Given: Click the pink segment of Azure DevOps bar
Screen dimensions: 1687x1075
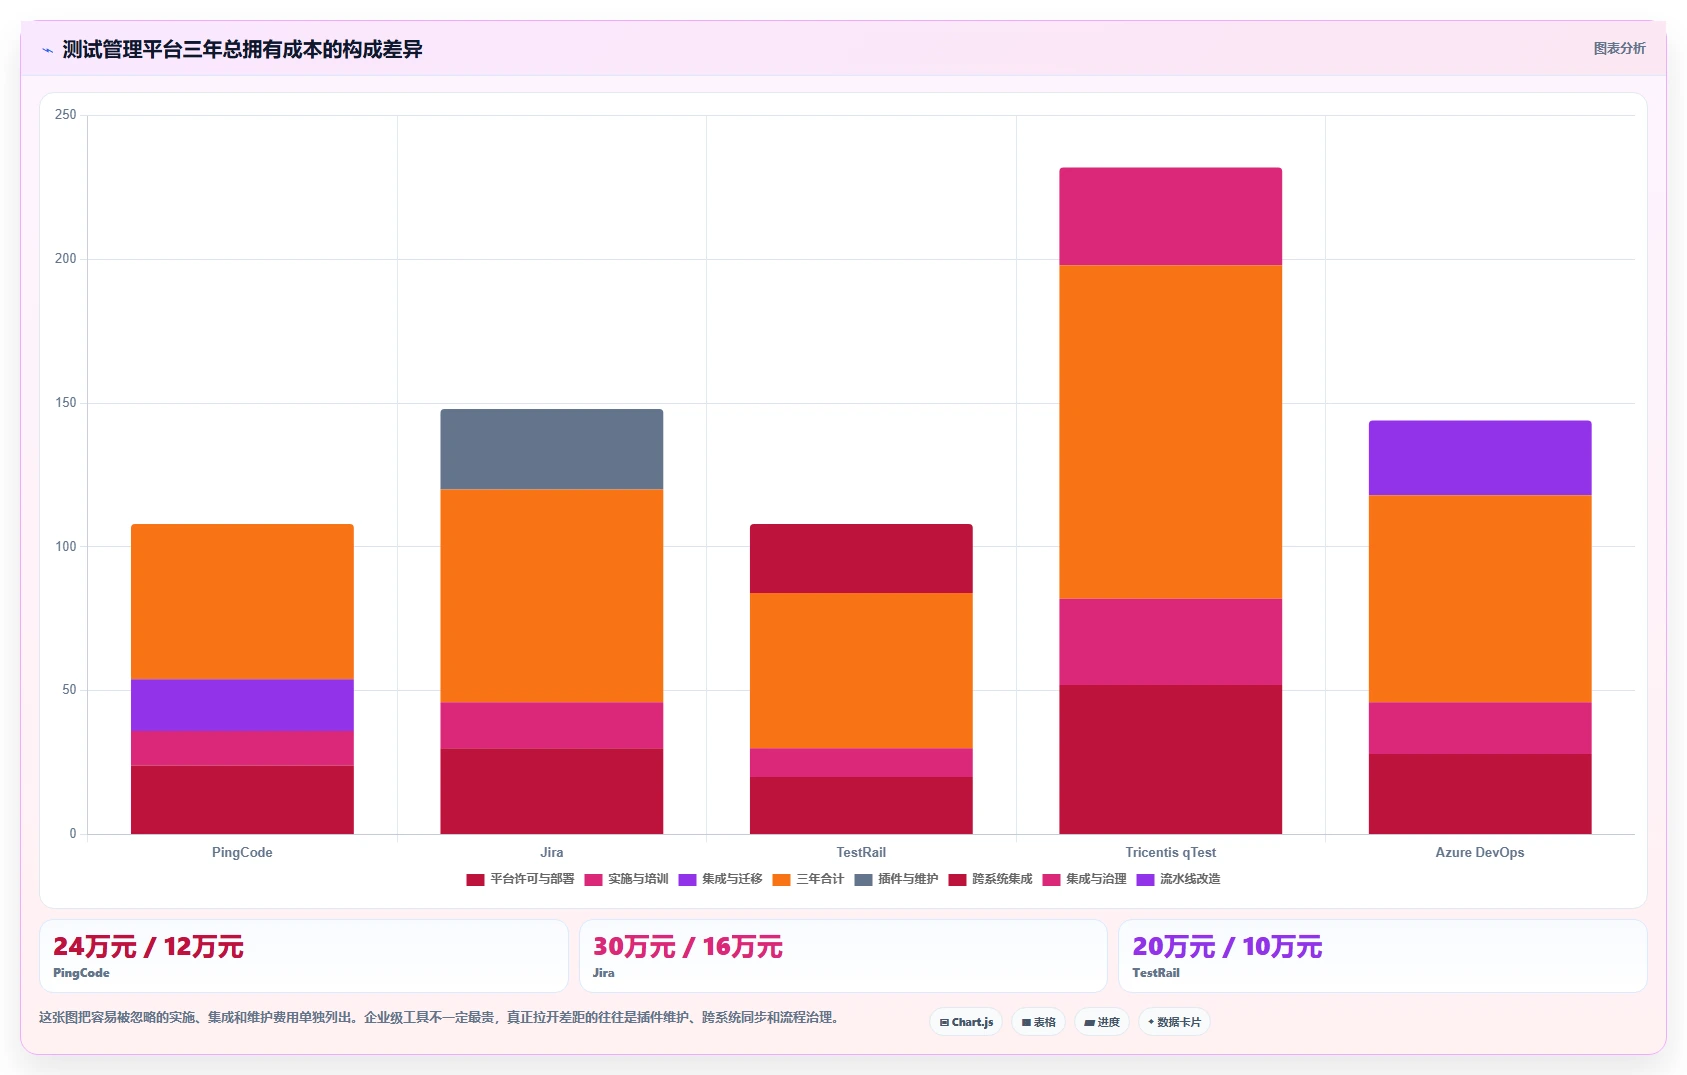Looking at the screenshot, I should point(1480,728).
